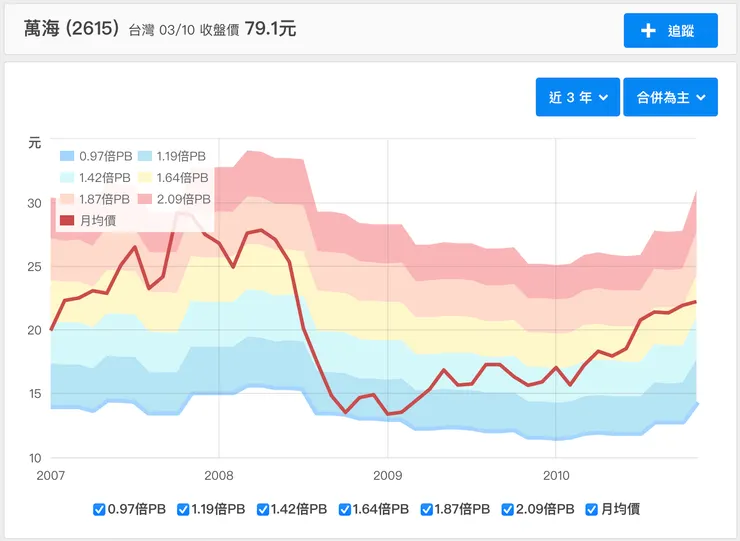
Task: Click the 1.64倍PB legend color swatch
Action: [145, 178]
